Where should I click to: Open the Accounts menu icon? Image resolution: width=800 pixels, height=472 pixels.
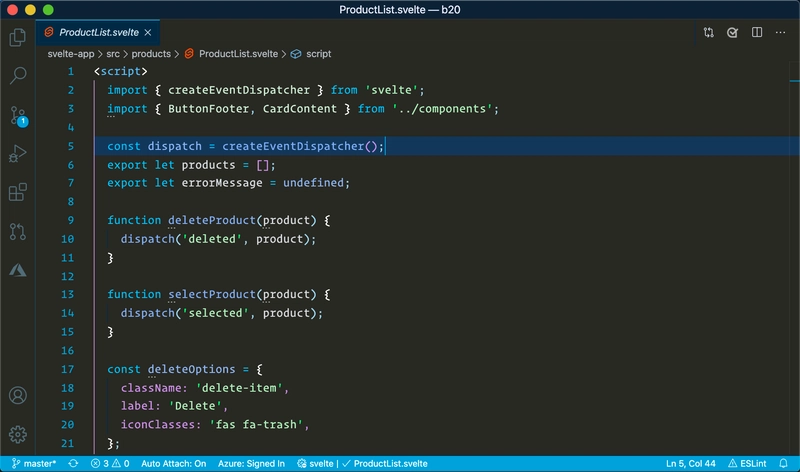18,395
